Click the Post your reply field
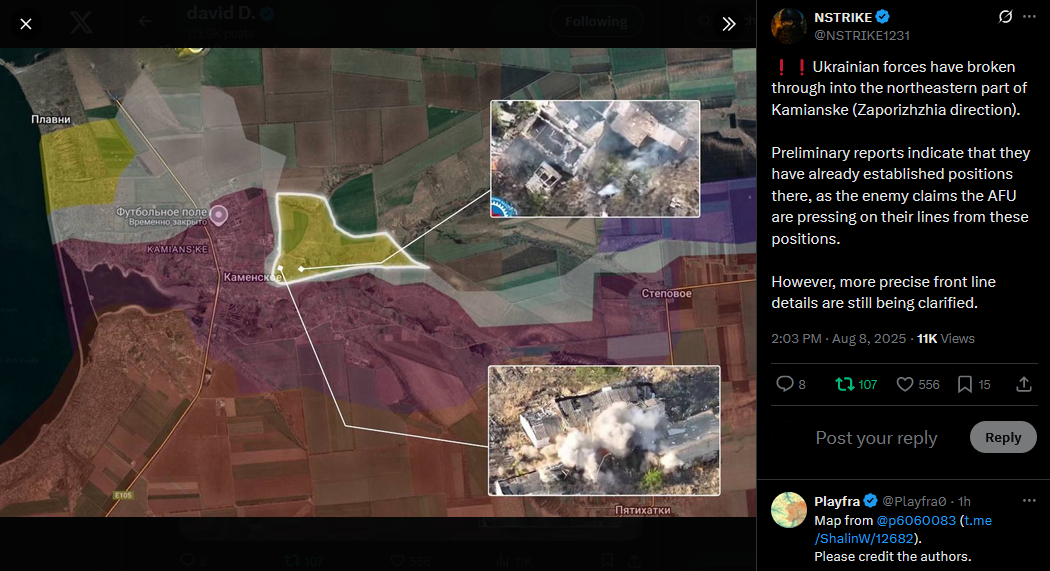1050x571 pixels. [876, 438]
